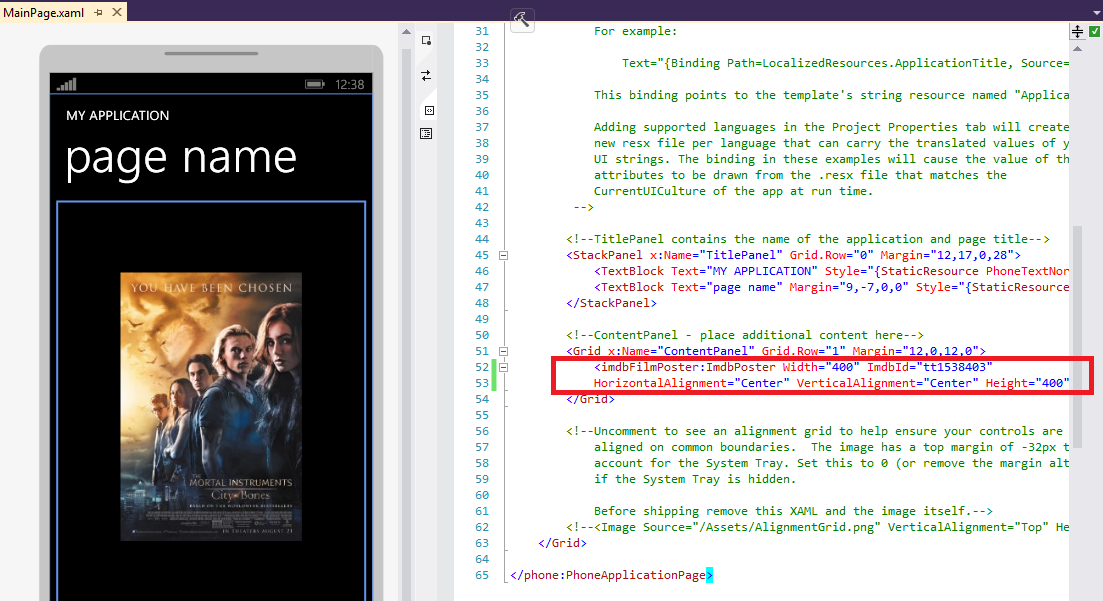The width and height of the screenshot is (1103, 601).
Task: Click the 'For example:' comment line
Action: pyautogui.click(x=635, y=31)
